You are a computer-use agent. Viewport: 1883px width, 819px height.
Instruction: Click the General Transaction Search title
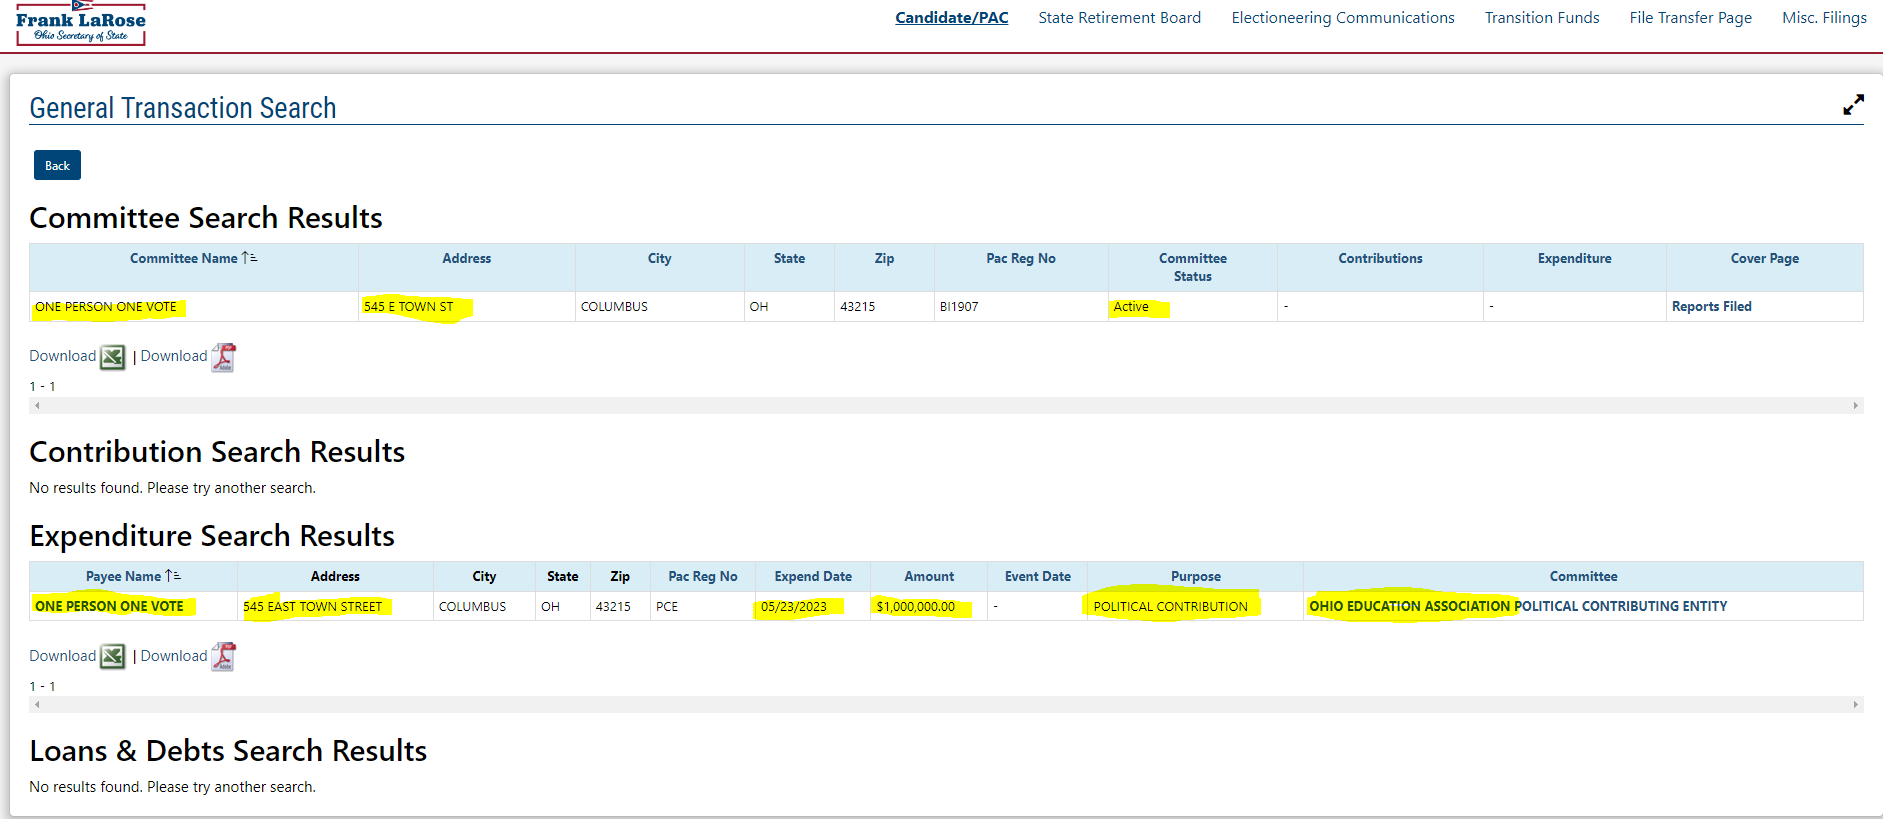coord(183,108)
